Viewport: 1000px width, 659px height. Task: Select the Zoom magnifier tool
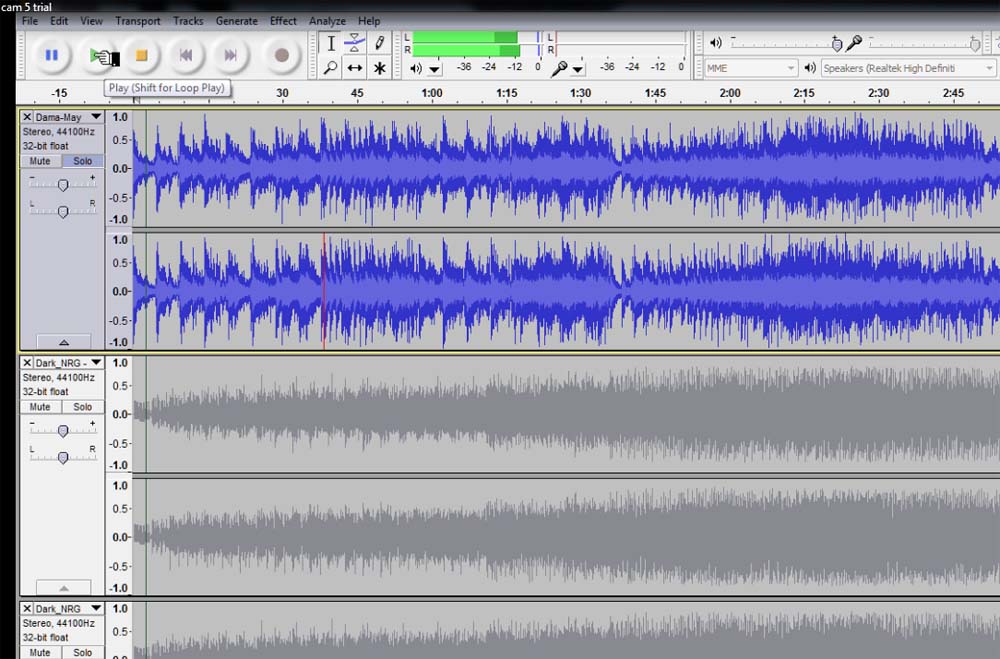(x=330, y=68)
